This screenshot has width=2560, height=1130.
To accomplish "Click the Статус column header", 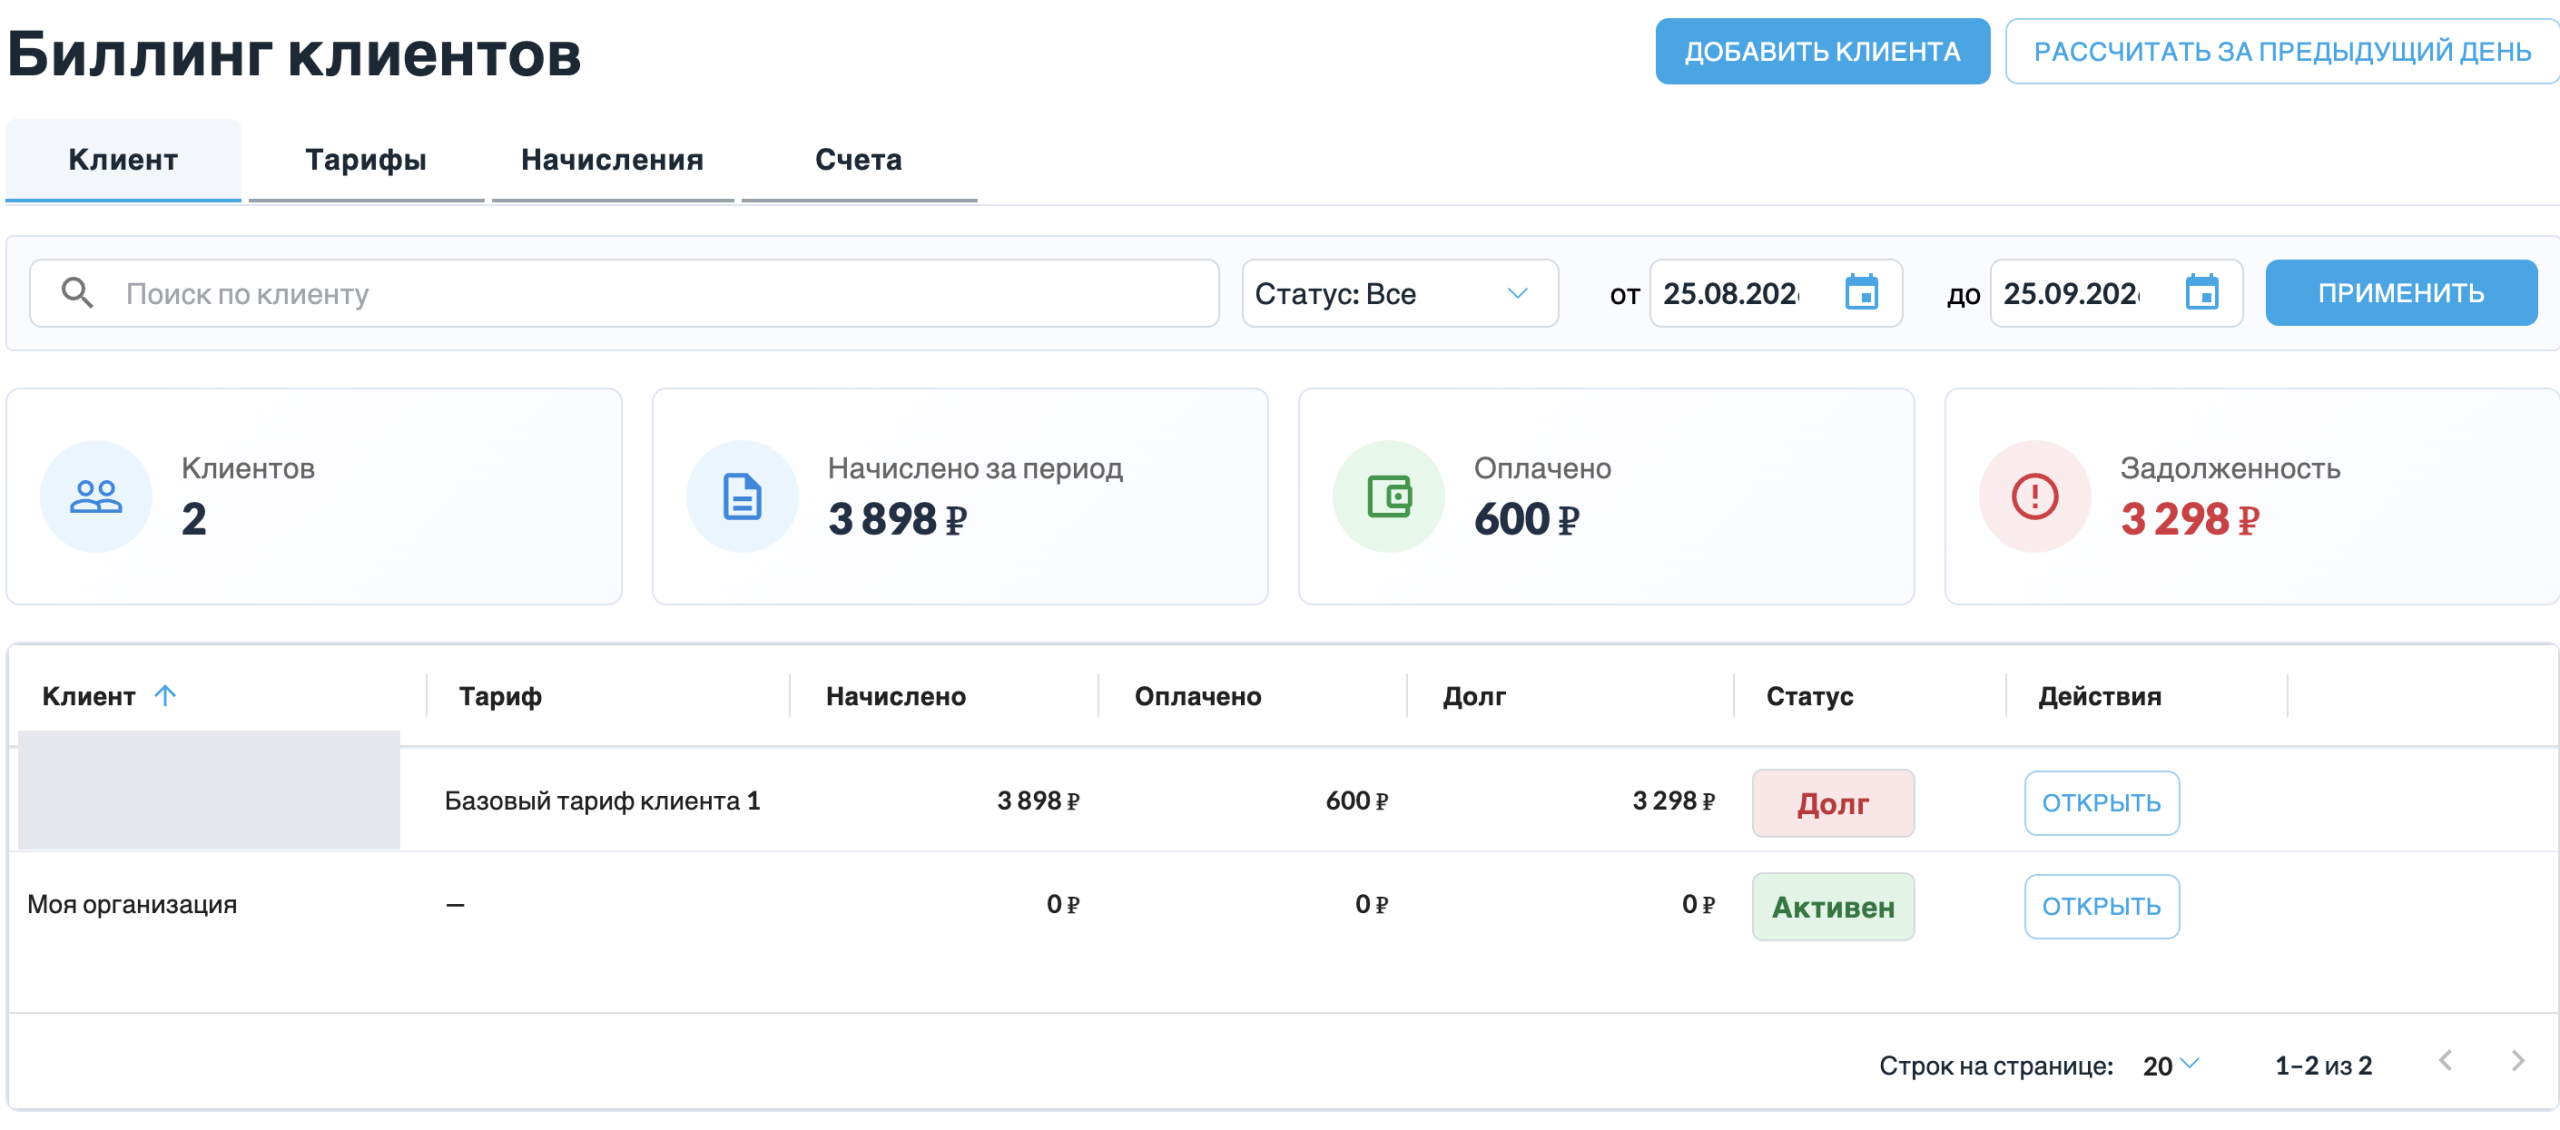I will click(1810, 696).
